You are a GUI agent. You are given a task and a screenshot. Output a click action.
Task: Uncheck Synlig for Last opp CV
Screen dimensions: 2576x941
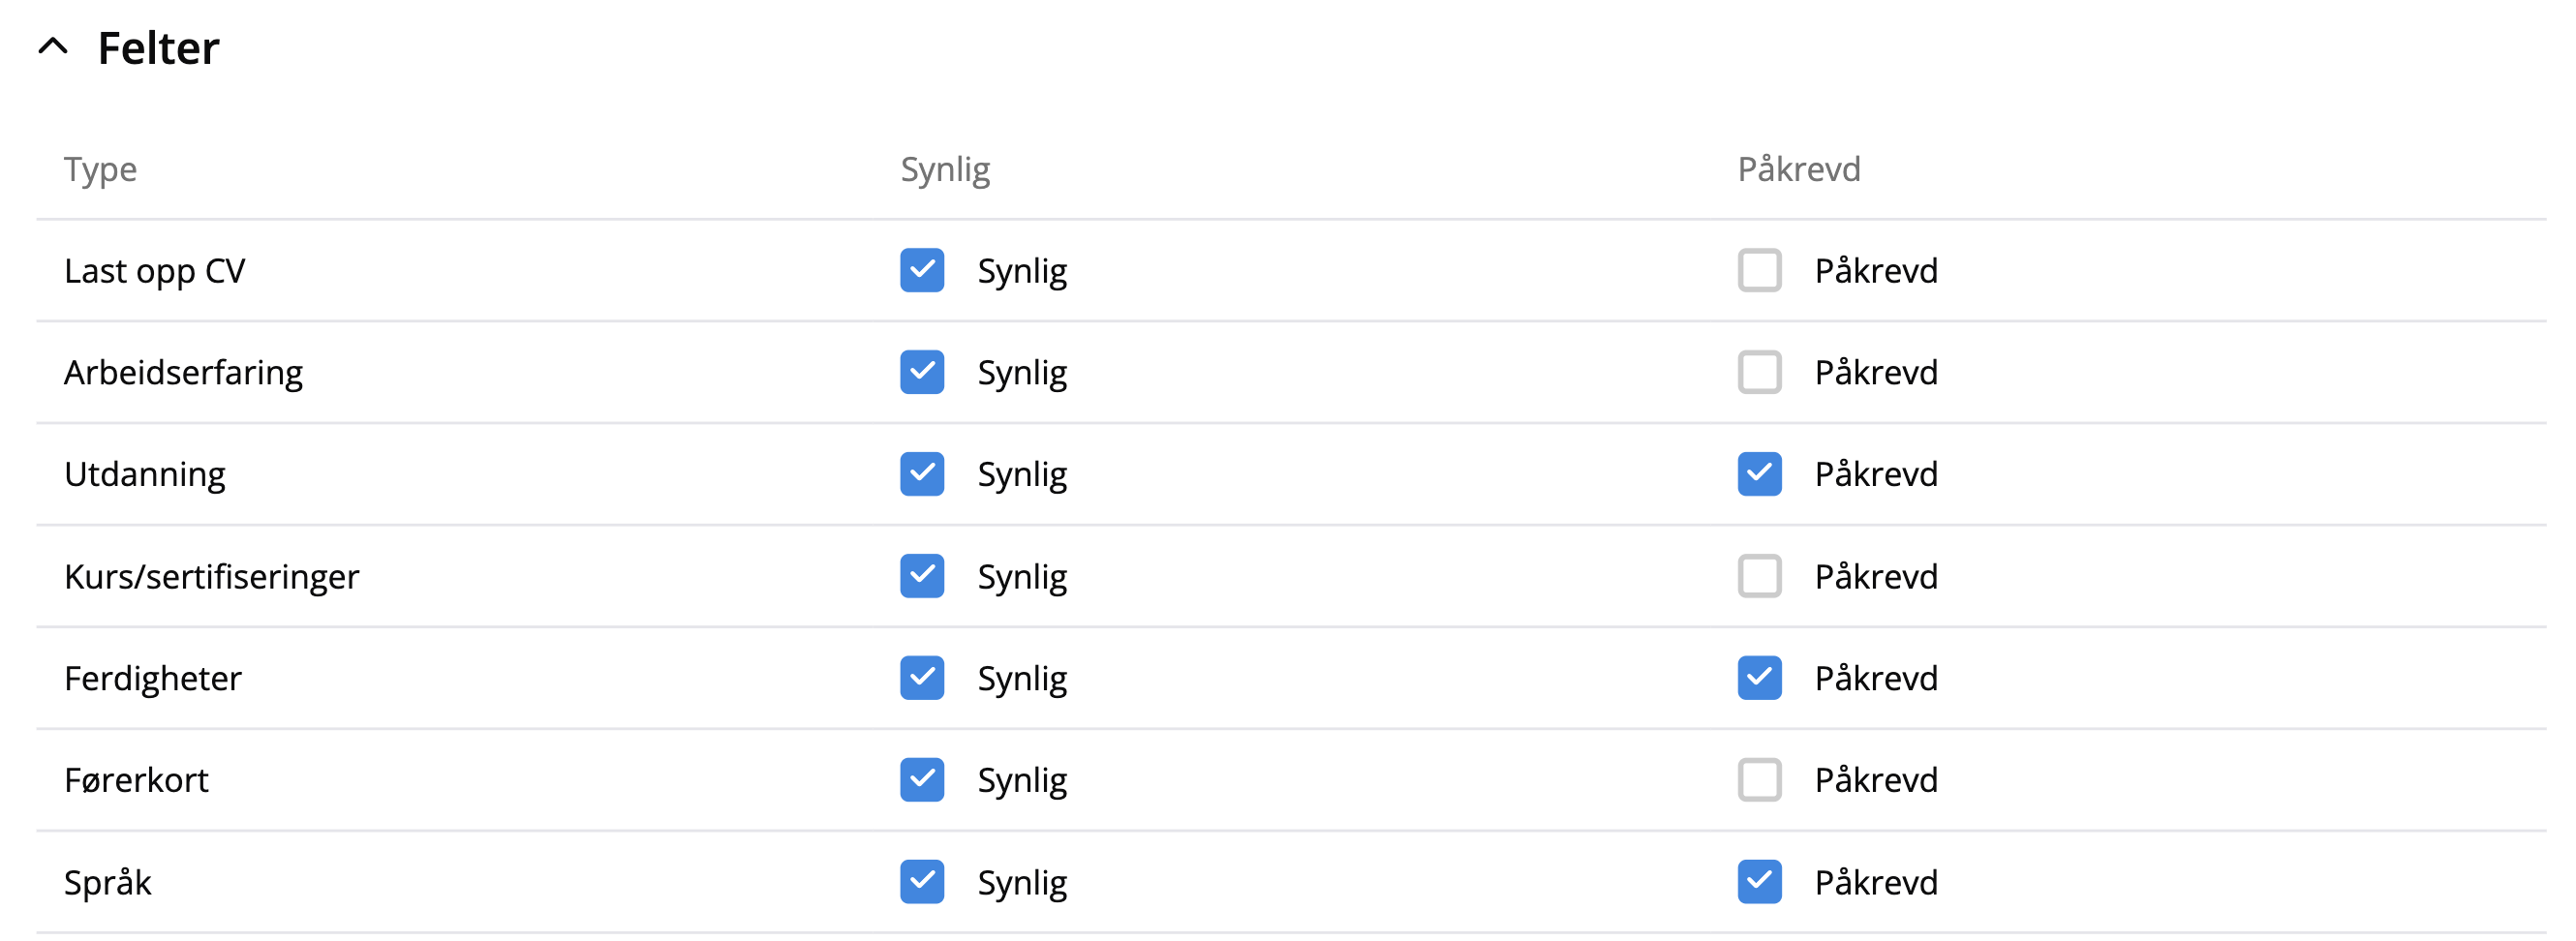[x=921, y=271]
